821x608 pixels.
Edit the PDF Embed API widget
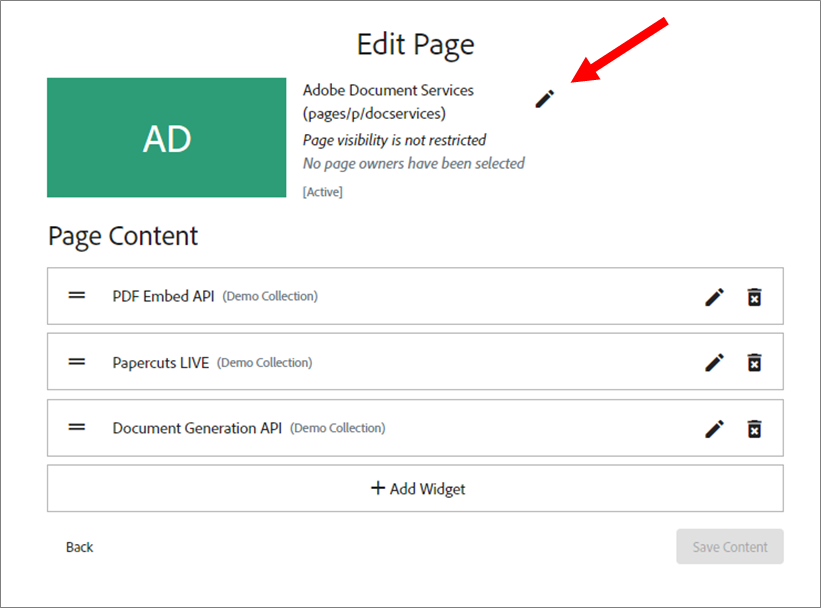click(x=714, y=297)
